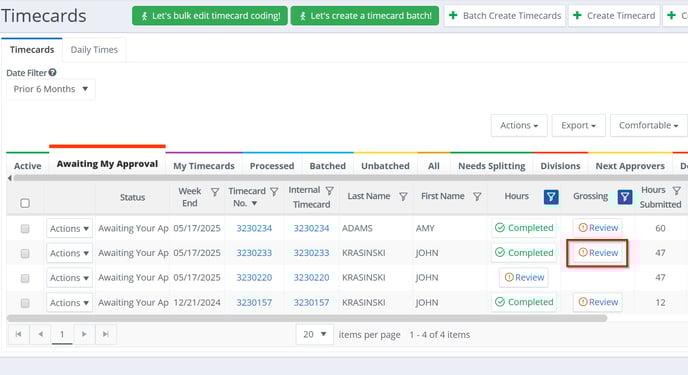Click the blue Hours column filter icon
Viewport: 688px width, 375px height.
pos(551,197)
